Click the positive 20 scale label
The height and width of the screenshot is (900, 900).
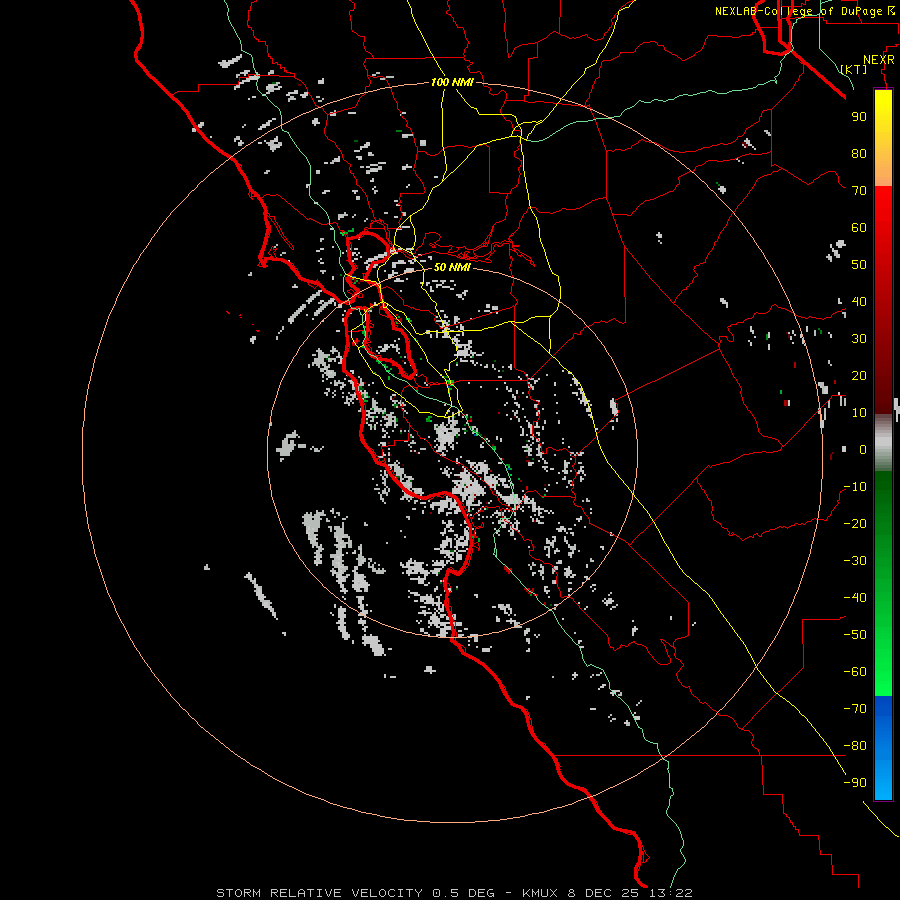tap(859, 375)
